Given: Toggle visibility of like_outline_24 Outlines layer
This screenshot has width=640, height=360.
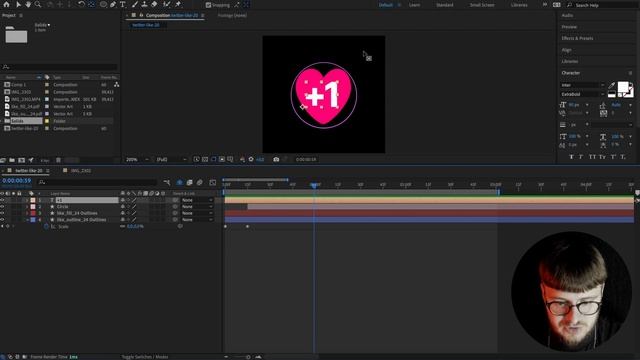Looking at the screenshot, I should 2,220.
